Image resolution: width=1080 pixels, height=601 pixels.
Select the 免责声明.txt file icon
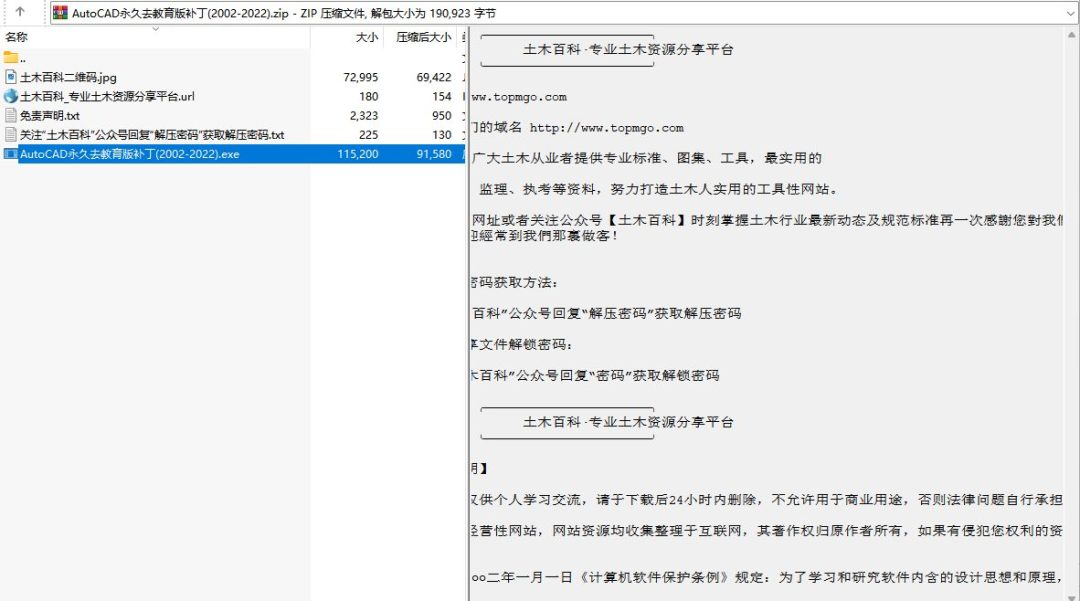click(x=11, y=116)
